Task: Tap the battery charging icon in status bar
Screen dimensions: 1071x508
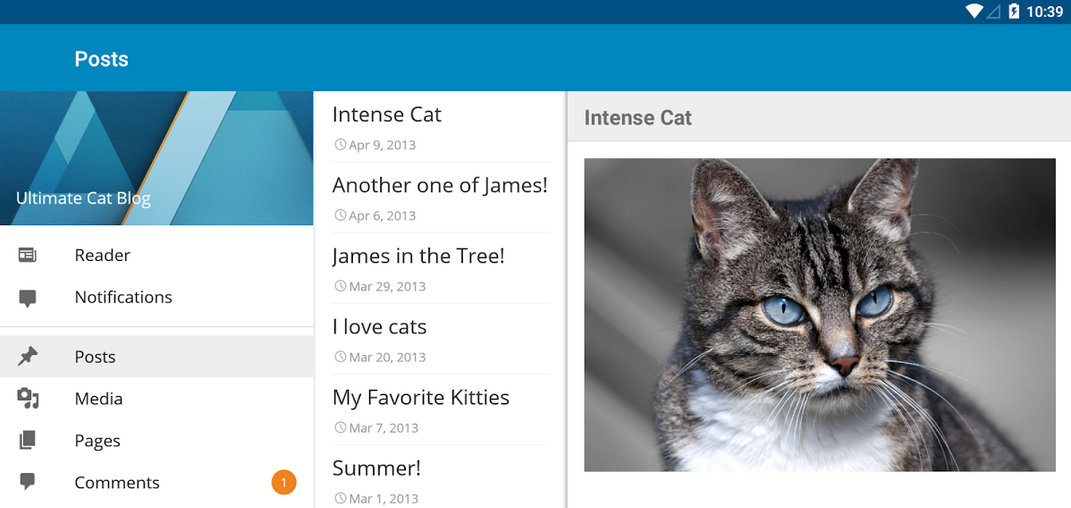Action: click(1014, 11)
